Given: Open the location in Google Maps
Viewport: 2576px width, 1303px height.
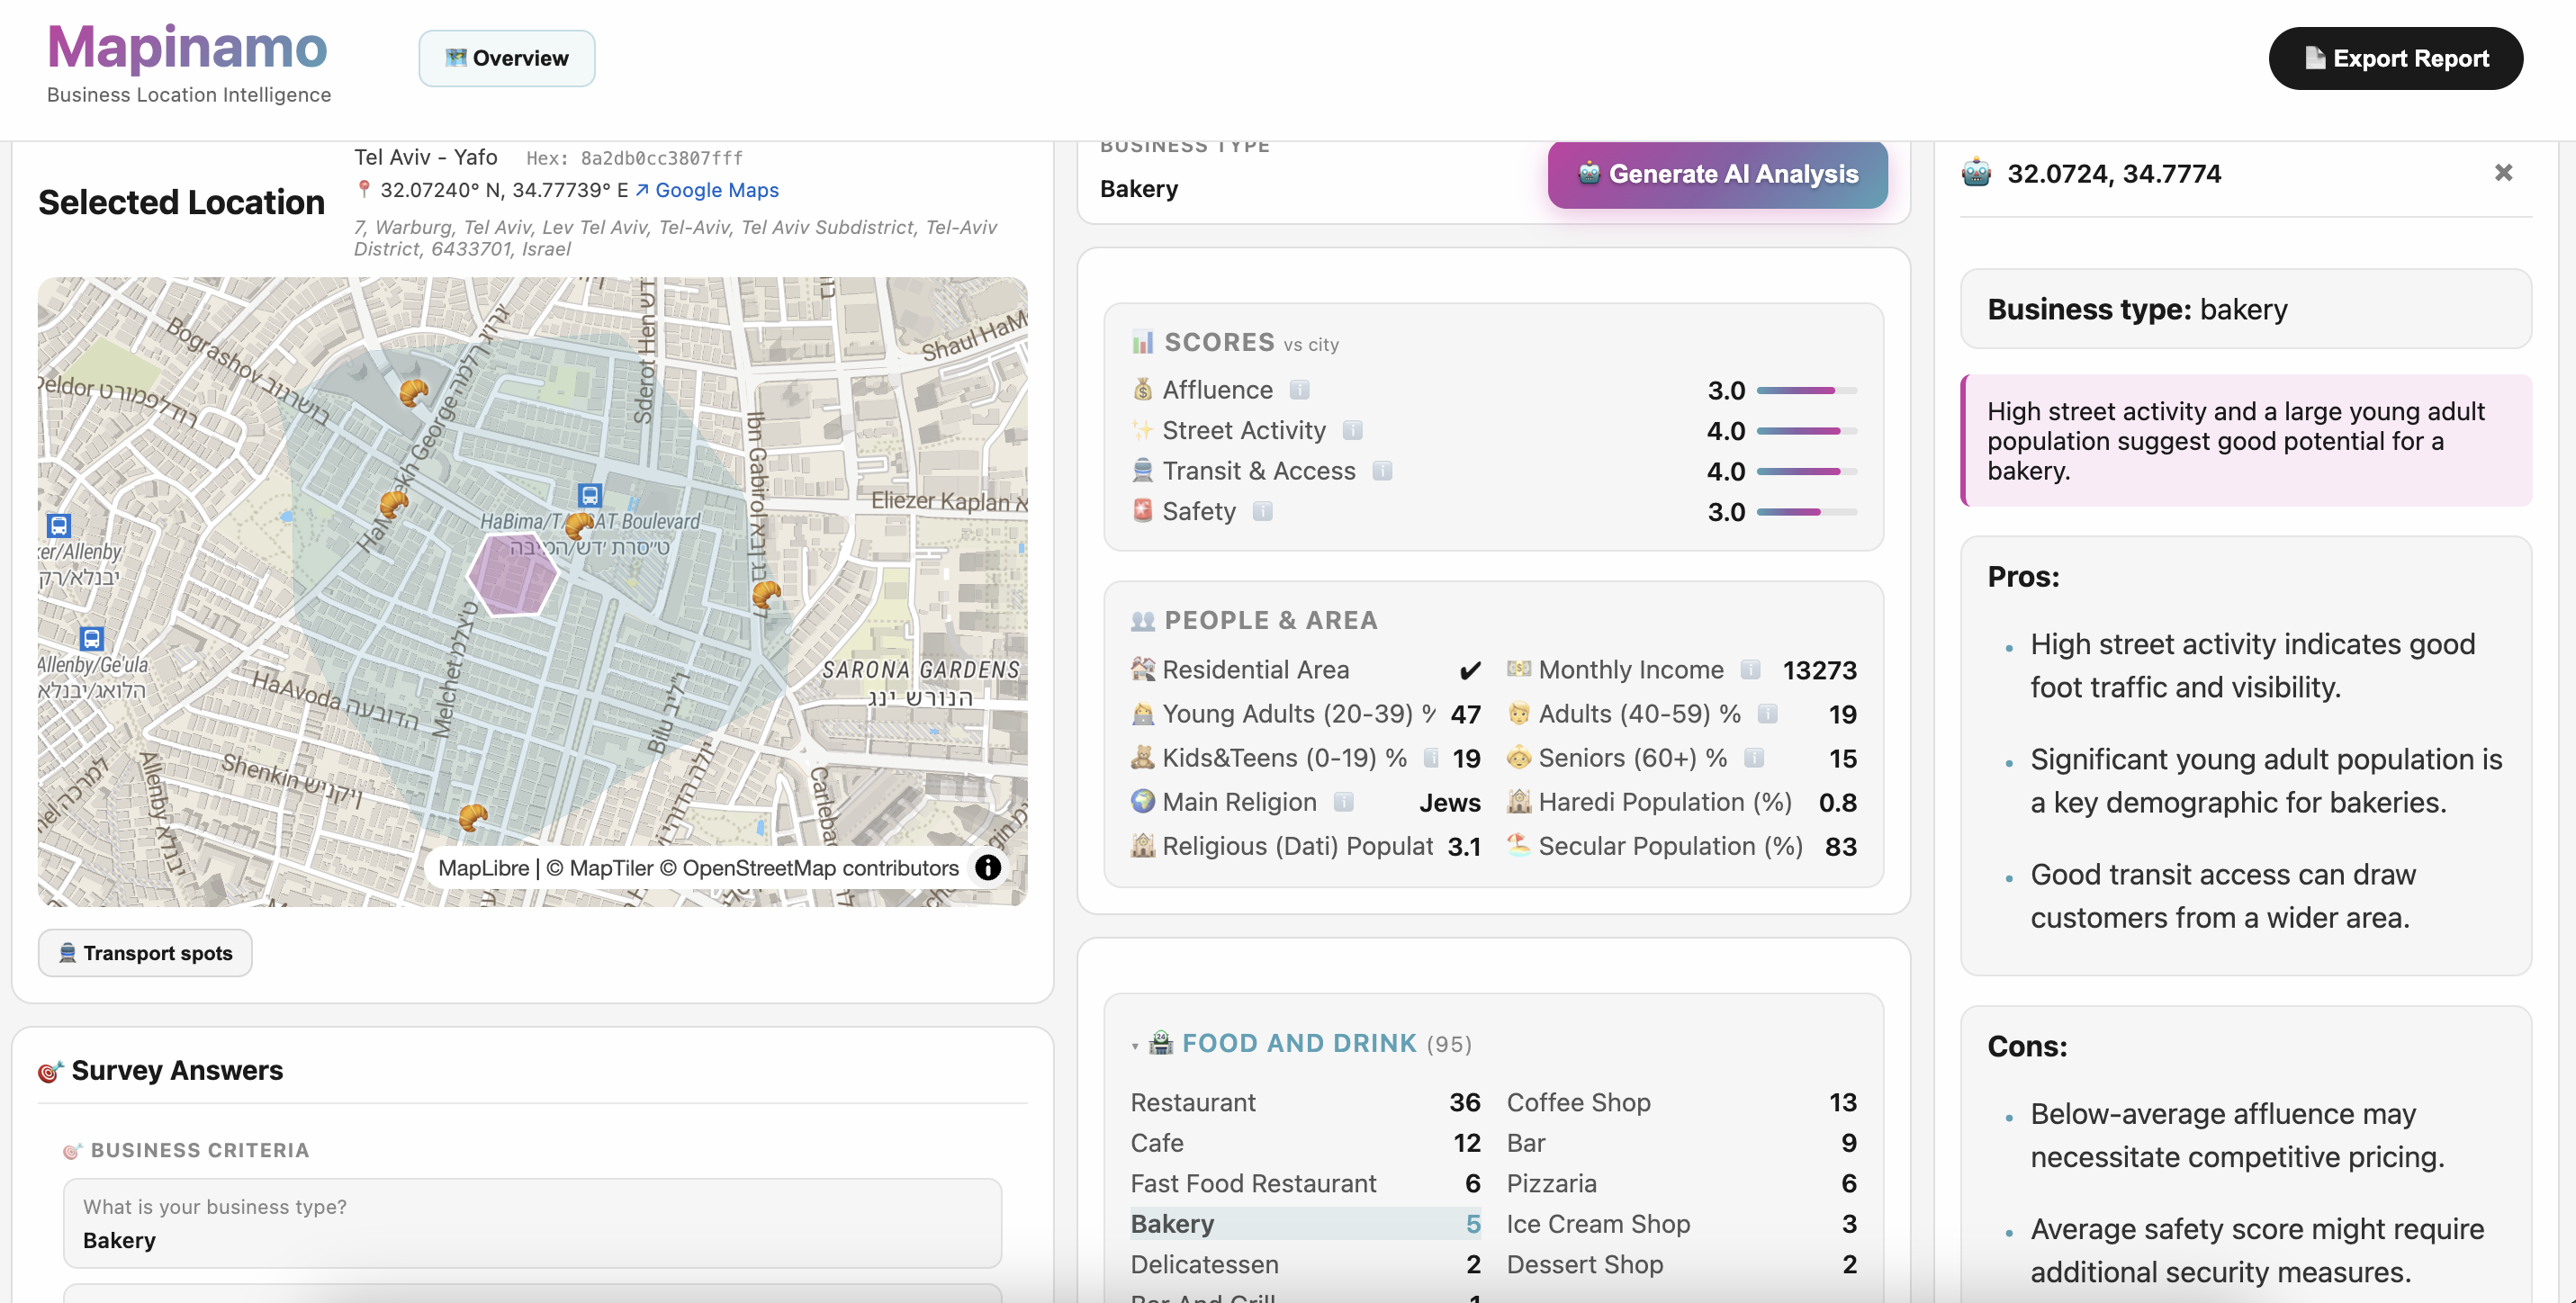Looking at the screenshot, I should point(716,190).
